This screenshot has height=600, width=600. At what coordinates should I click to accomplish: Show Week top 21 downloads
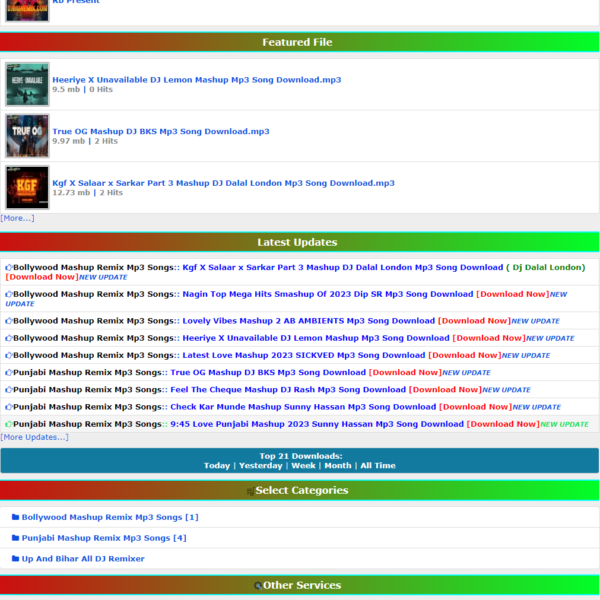303,466
